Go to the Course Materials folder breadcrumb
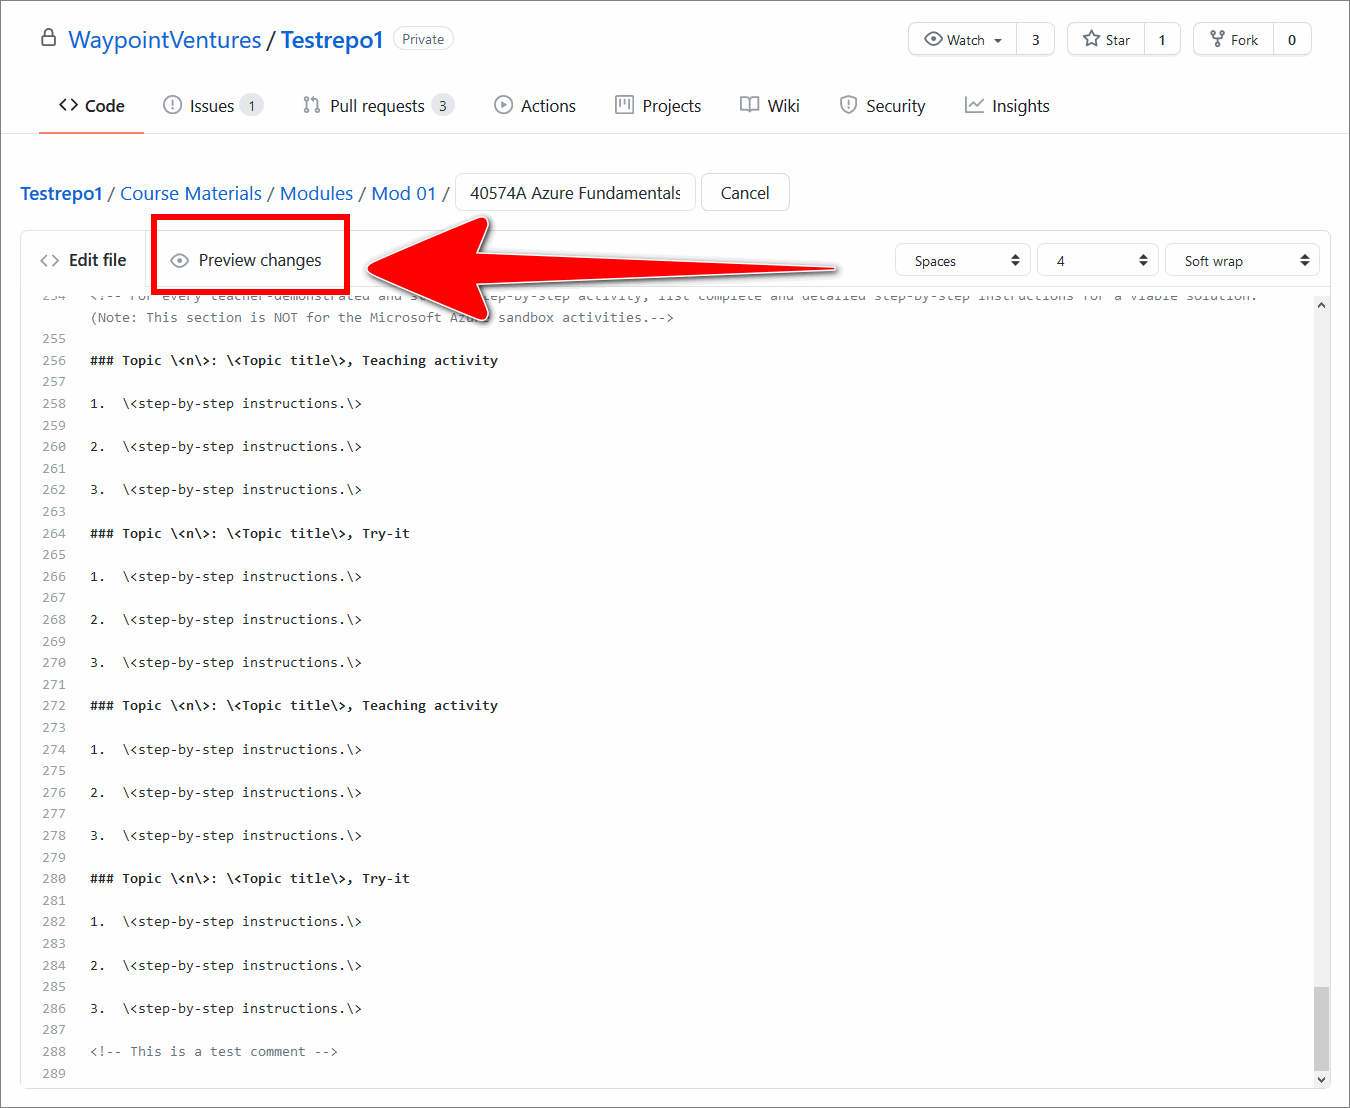Viewport: 1350px width, 1108px height. [191, 193]
